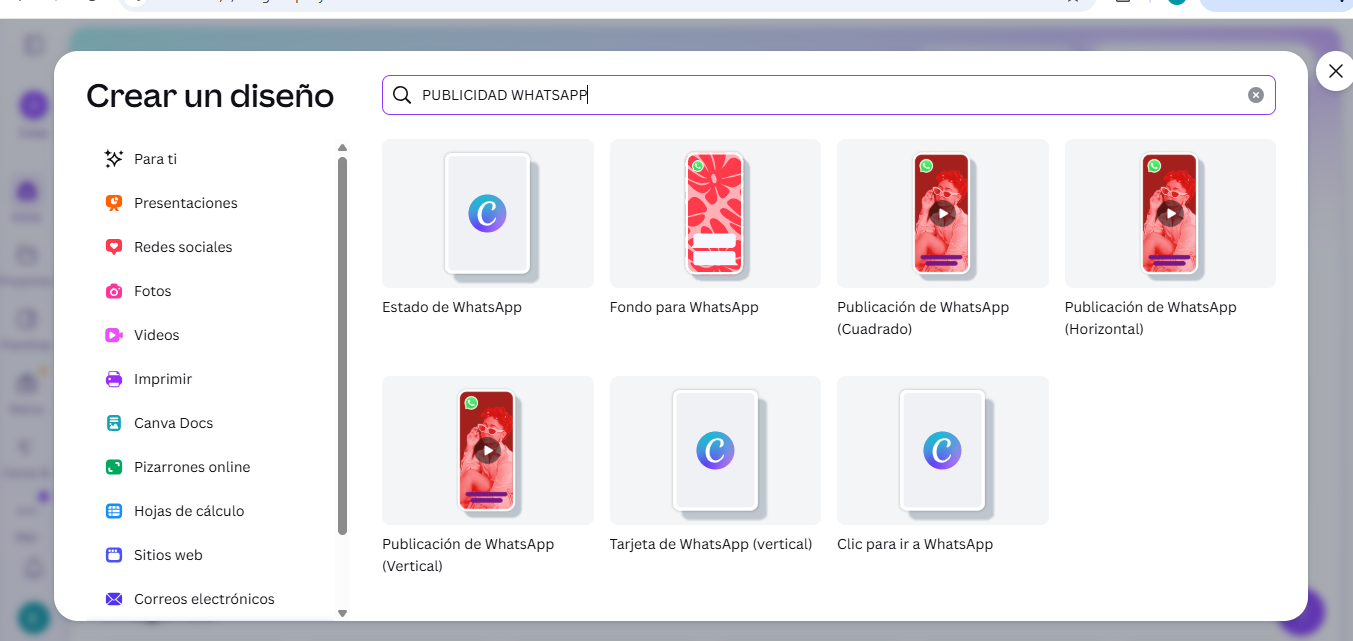The width and height of the screenshot is (1353, 641).
Task: Click the Estado de WhatsApp label
Action: click(x=452, y=307)
